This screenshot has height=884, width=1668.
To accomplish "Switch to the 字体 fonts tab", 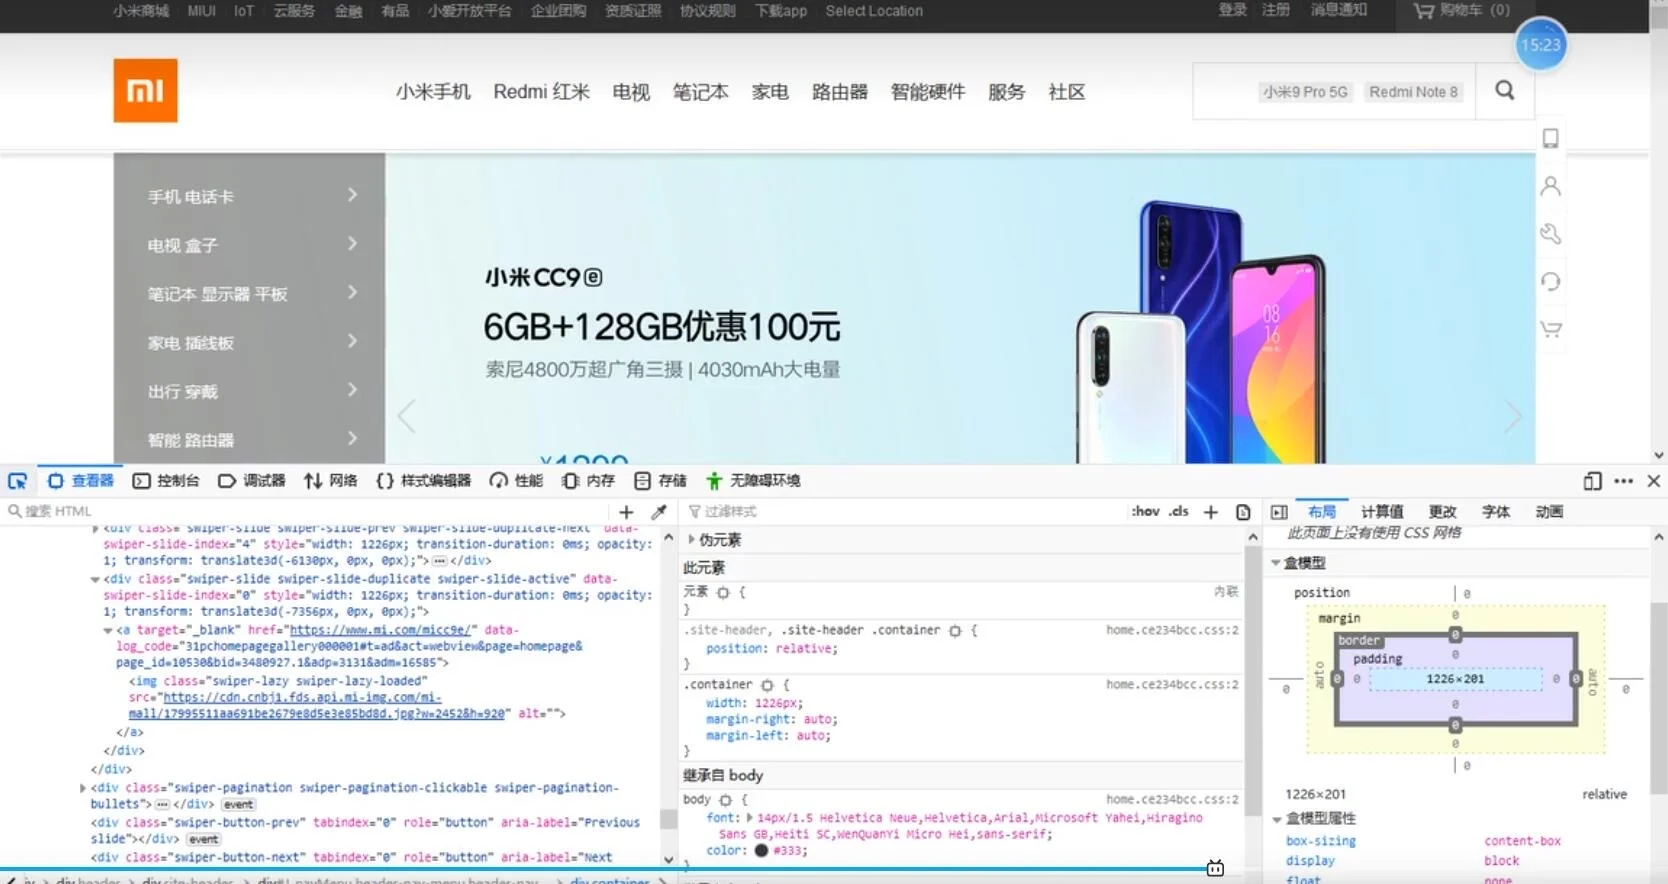I will pyautogui.click(x=1496, y=511).
